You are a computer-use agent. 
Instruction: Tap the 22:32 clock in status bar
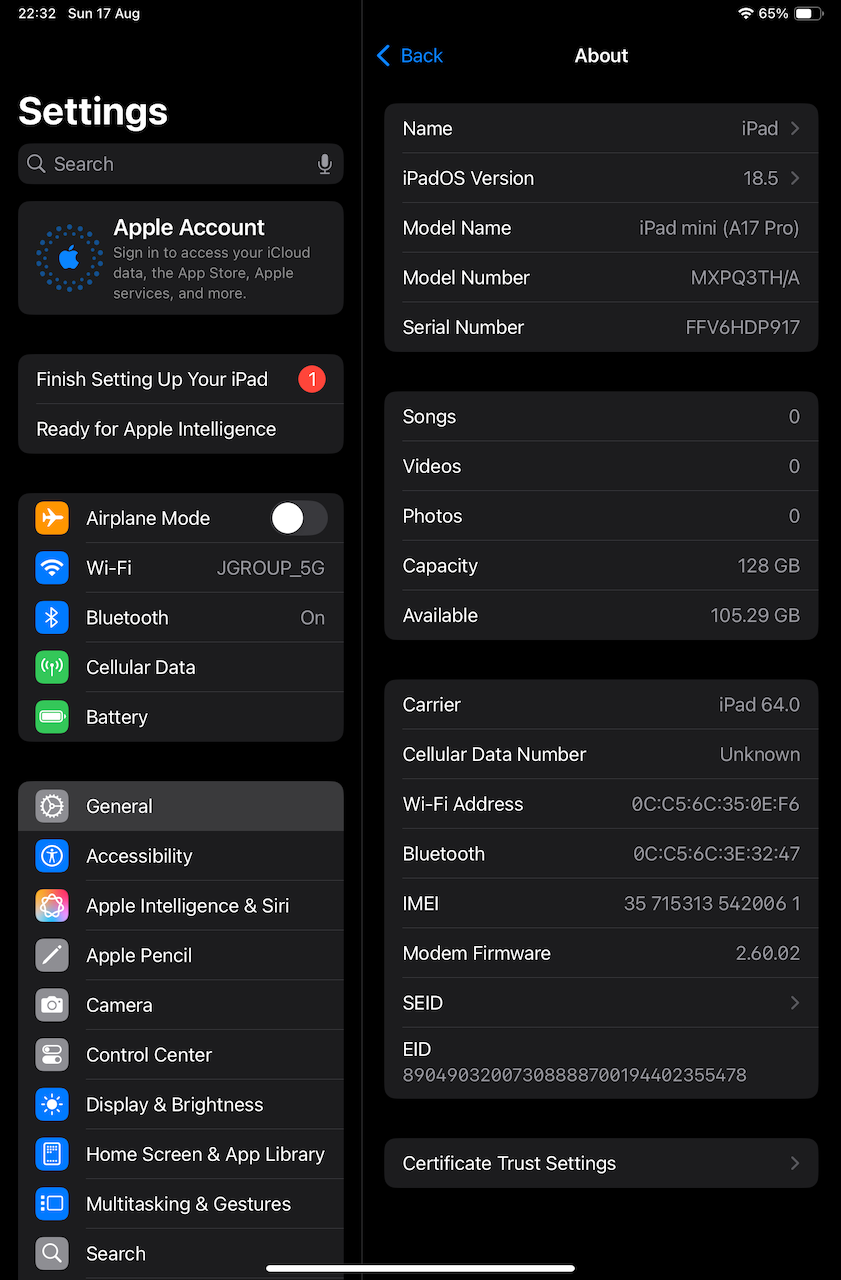pos(37,14)
